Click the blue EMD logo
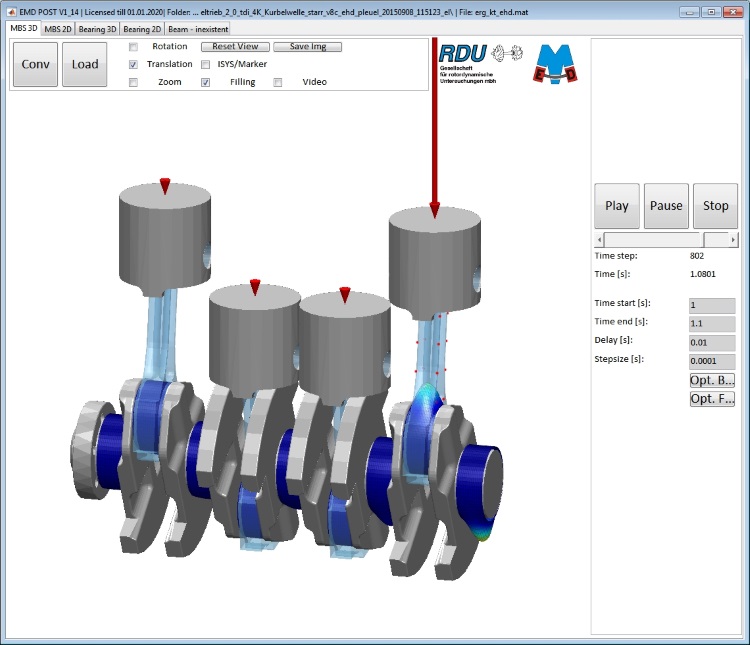 pos(556,65)
